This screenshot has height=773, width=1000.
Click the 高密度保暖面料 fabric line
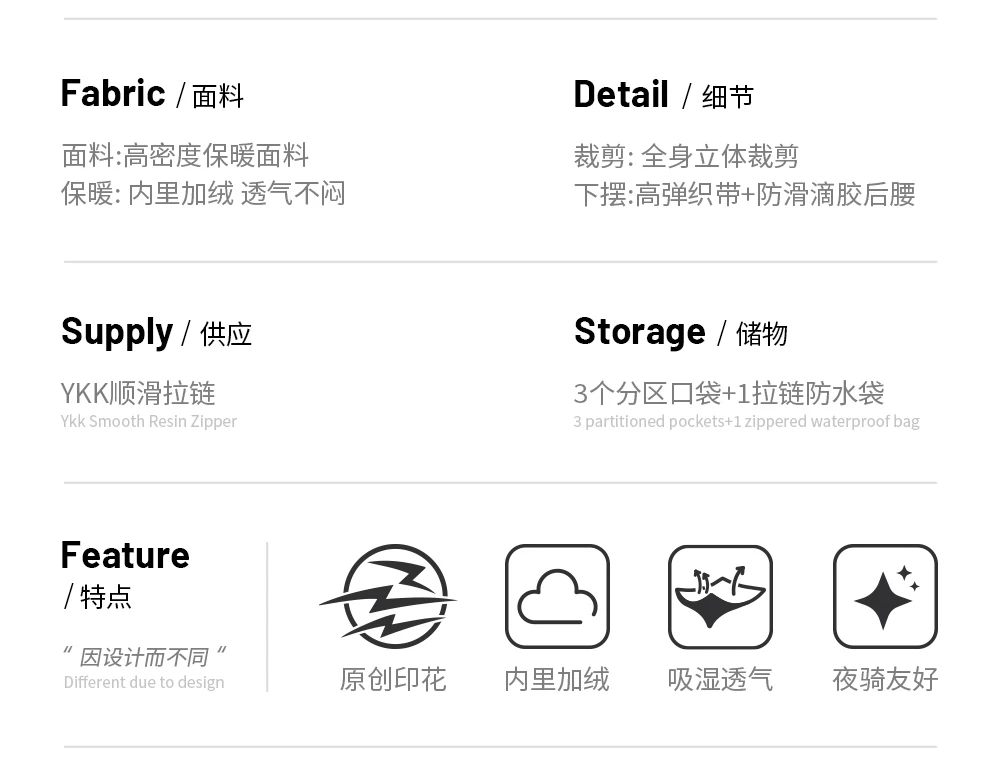click(x=185, y=156)
